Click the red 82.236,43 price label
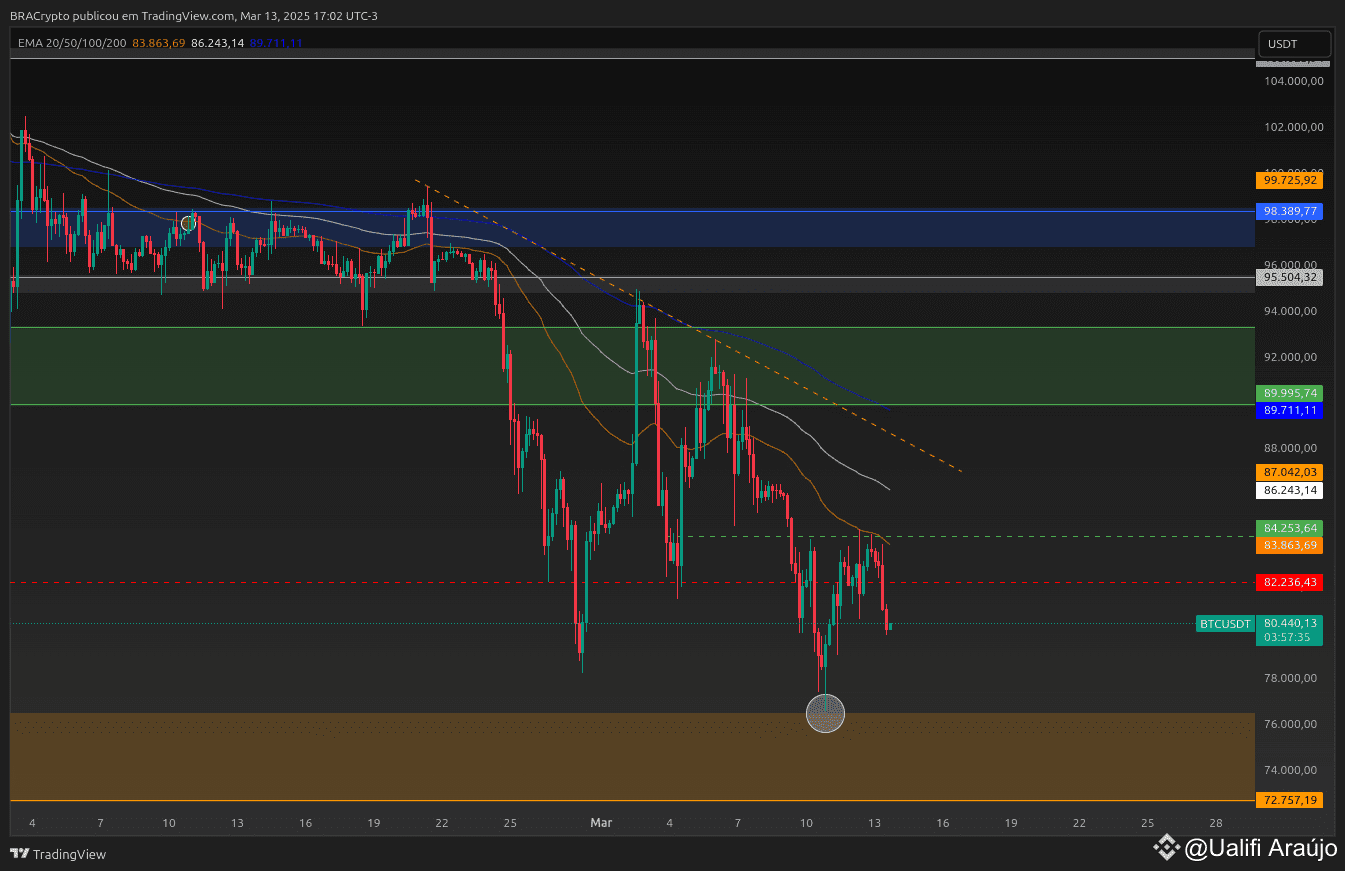The height and width of the screenshot is (871, 1345). pyautogui.click(x=1289, y=581)
